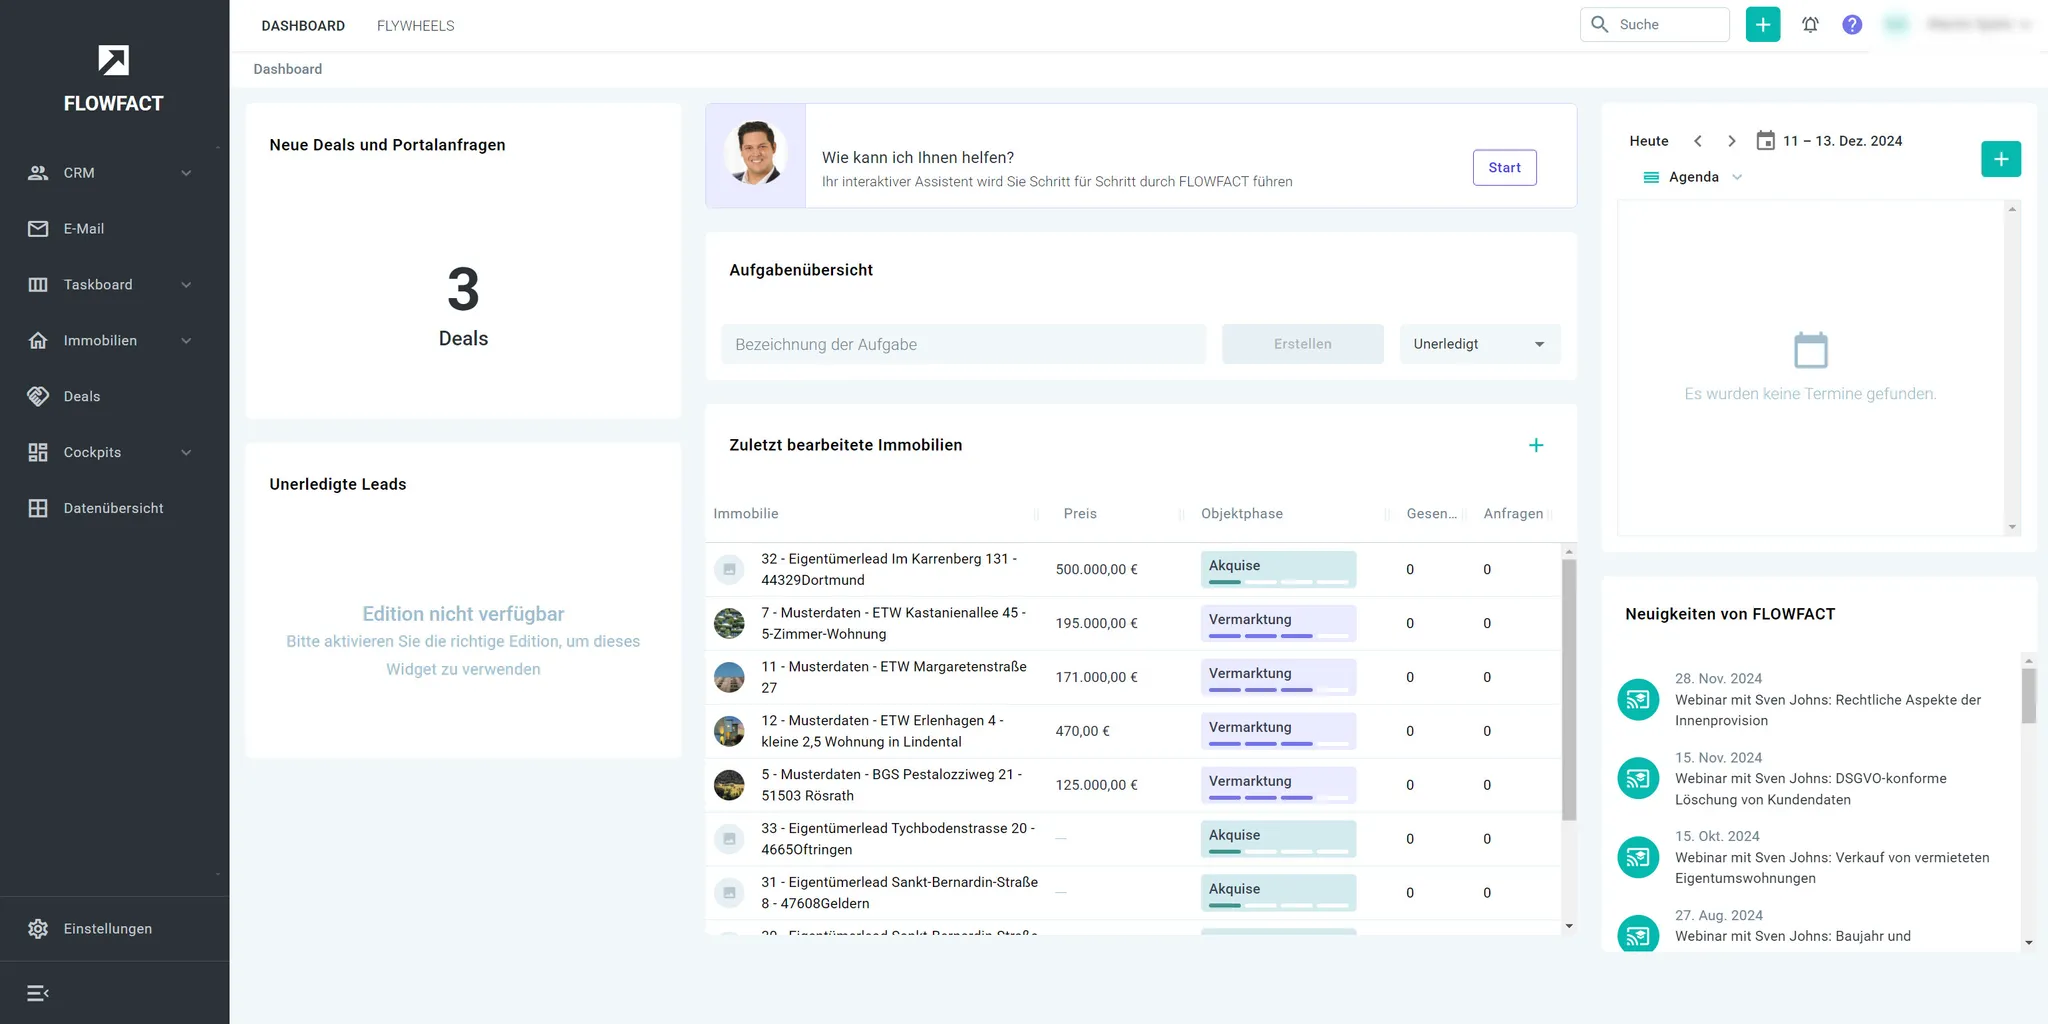Image resolution: width=2048 pixels, height=1024 pixels.
Task: Click Akquise phase bar for Karrenberg 131
Action: pyautogui.click(x=1278, y=569)
